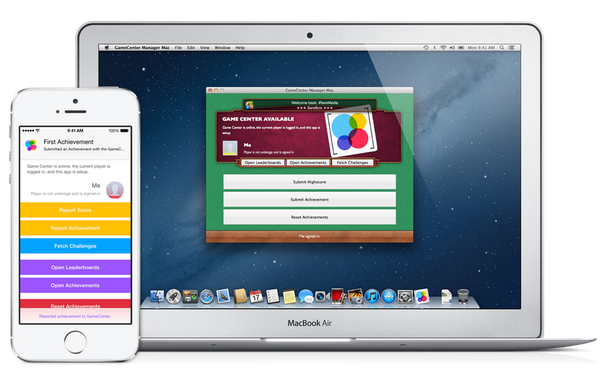Launch iTunes from the dock
Screen dimensions: 600x388
372,297
